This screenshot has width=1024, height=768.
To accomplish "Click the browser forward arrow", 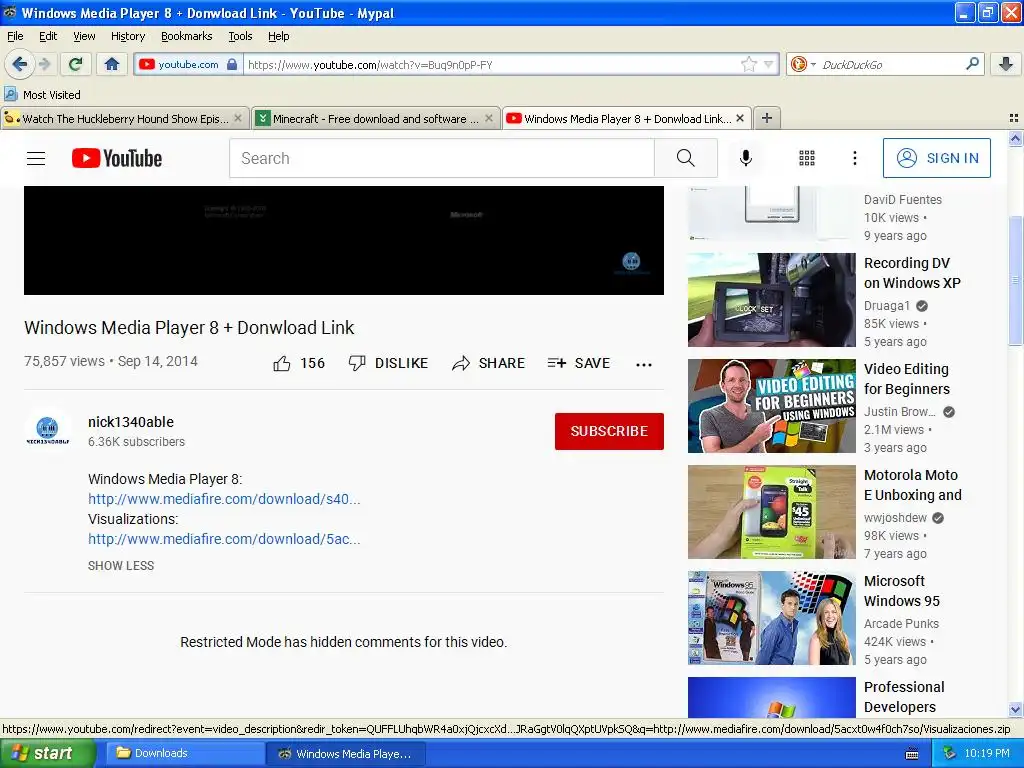I will click(x=44, y=64).
